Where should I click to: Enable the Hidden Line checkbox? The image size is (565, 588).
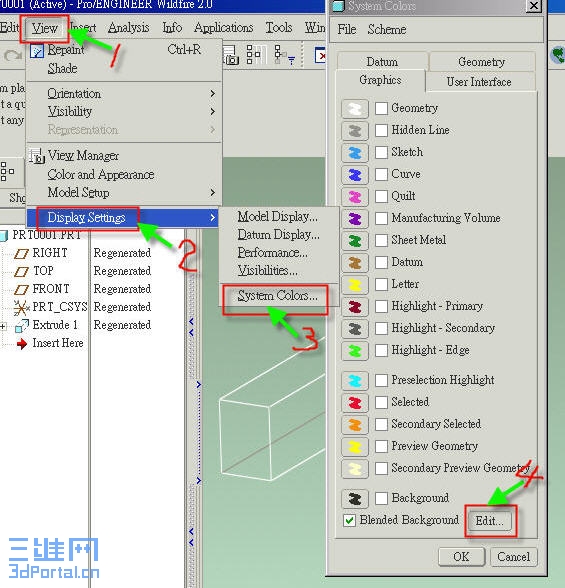(x=381, y=130)
